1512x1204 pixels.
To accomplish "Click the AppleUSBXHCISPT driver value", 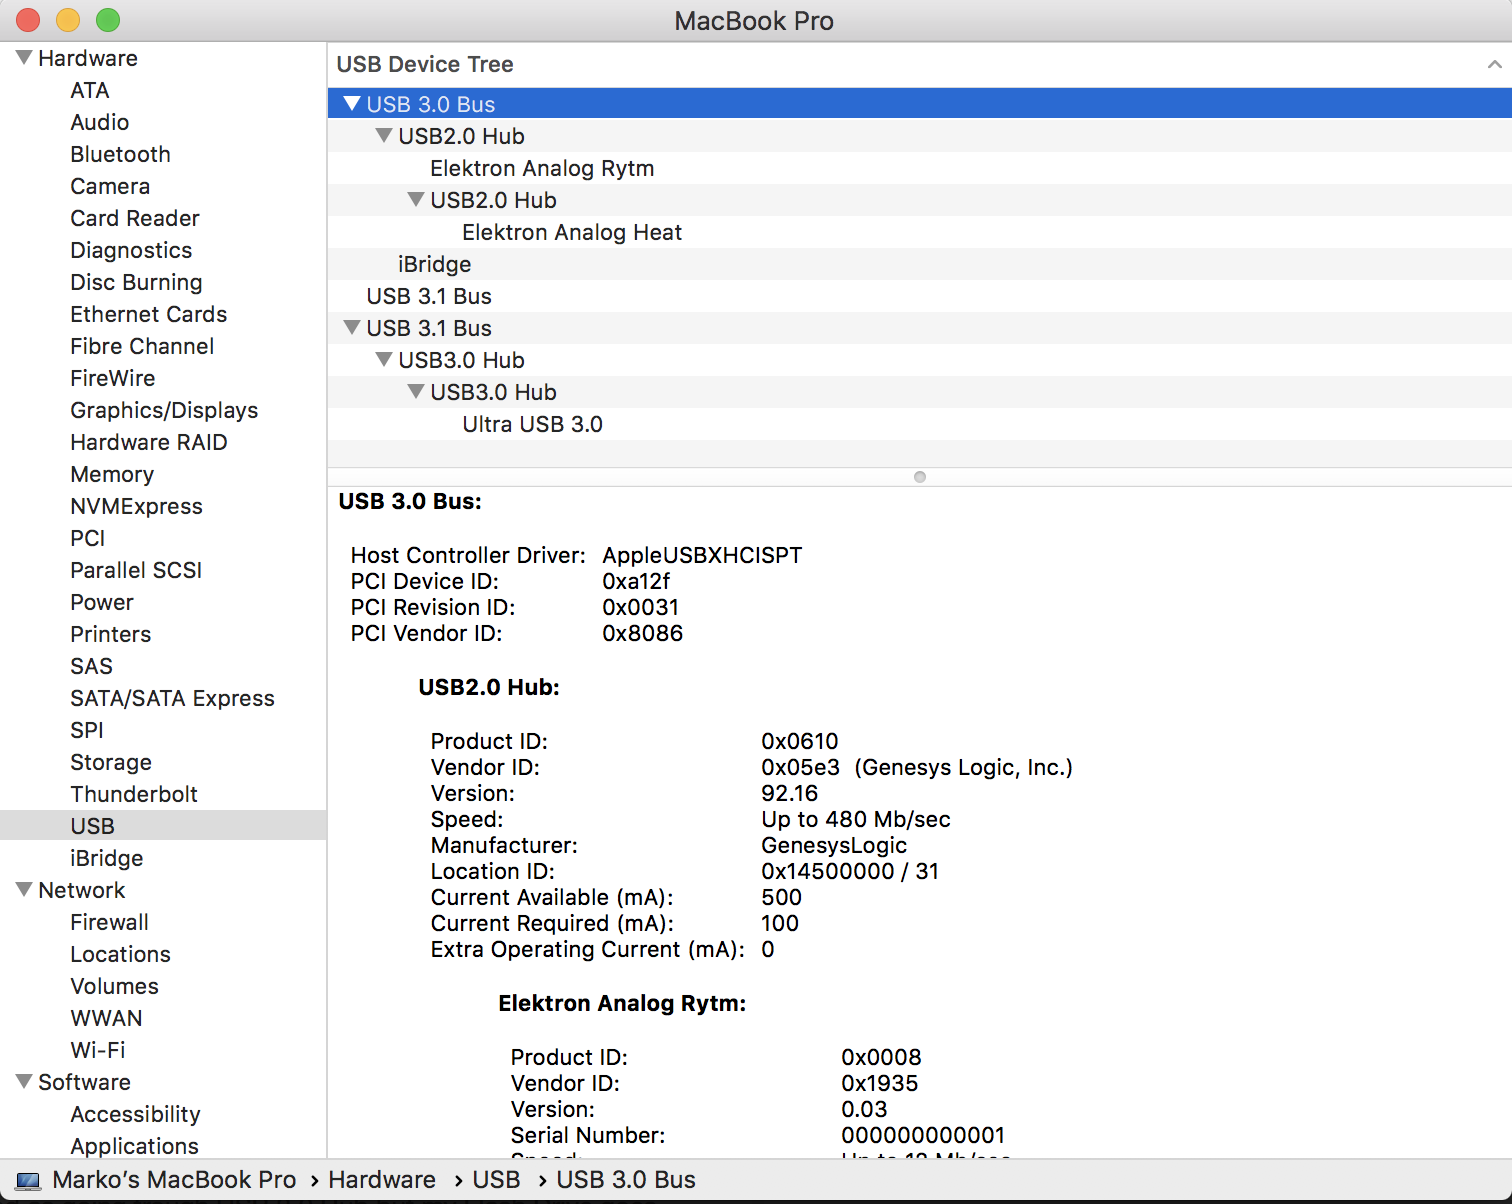I will [702, 555].
